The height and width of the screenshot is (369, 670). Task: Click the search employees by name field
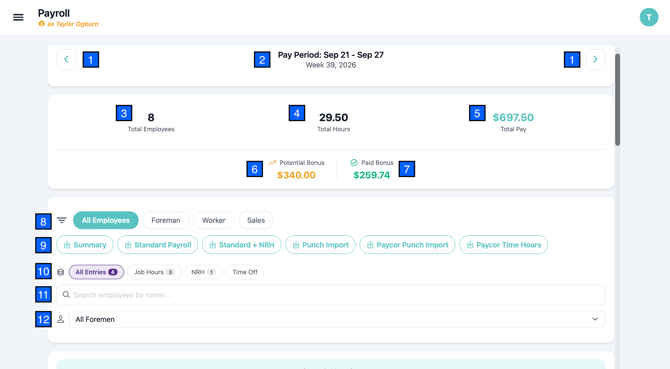331,295
